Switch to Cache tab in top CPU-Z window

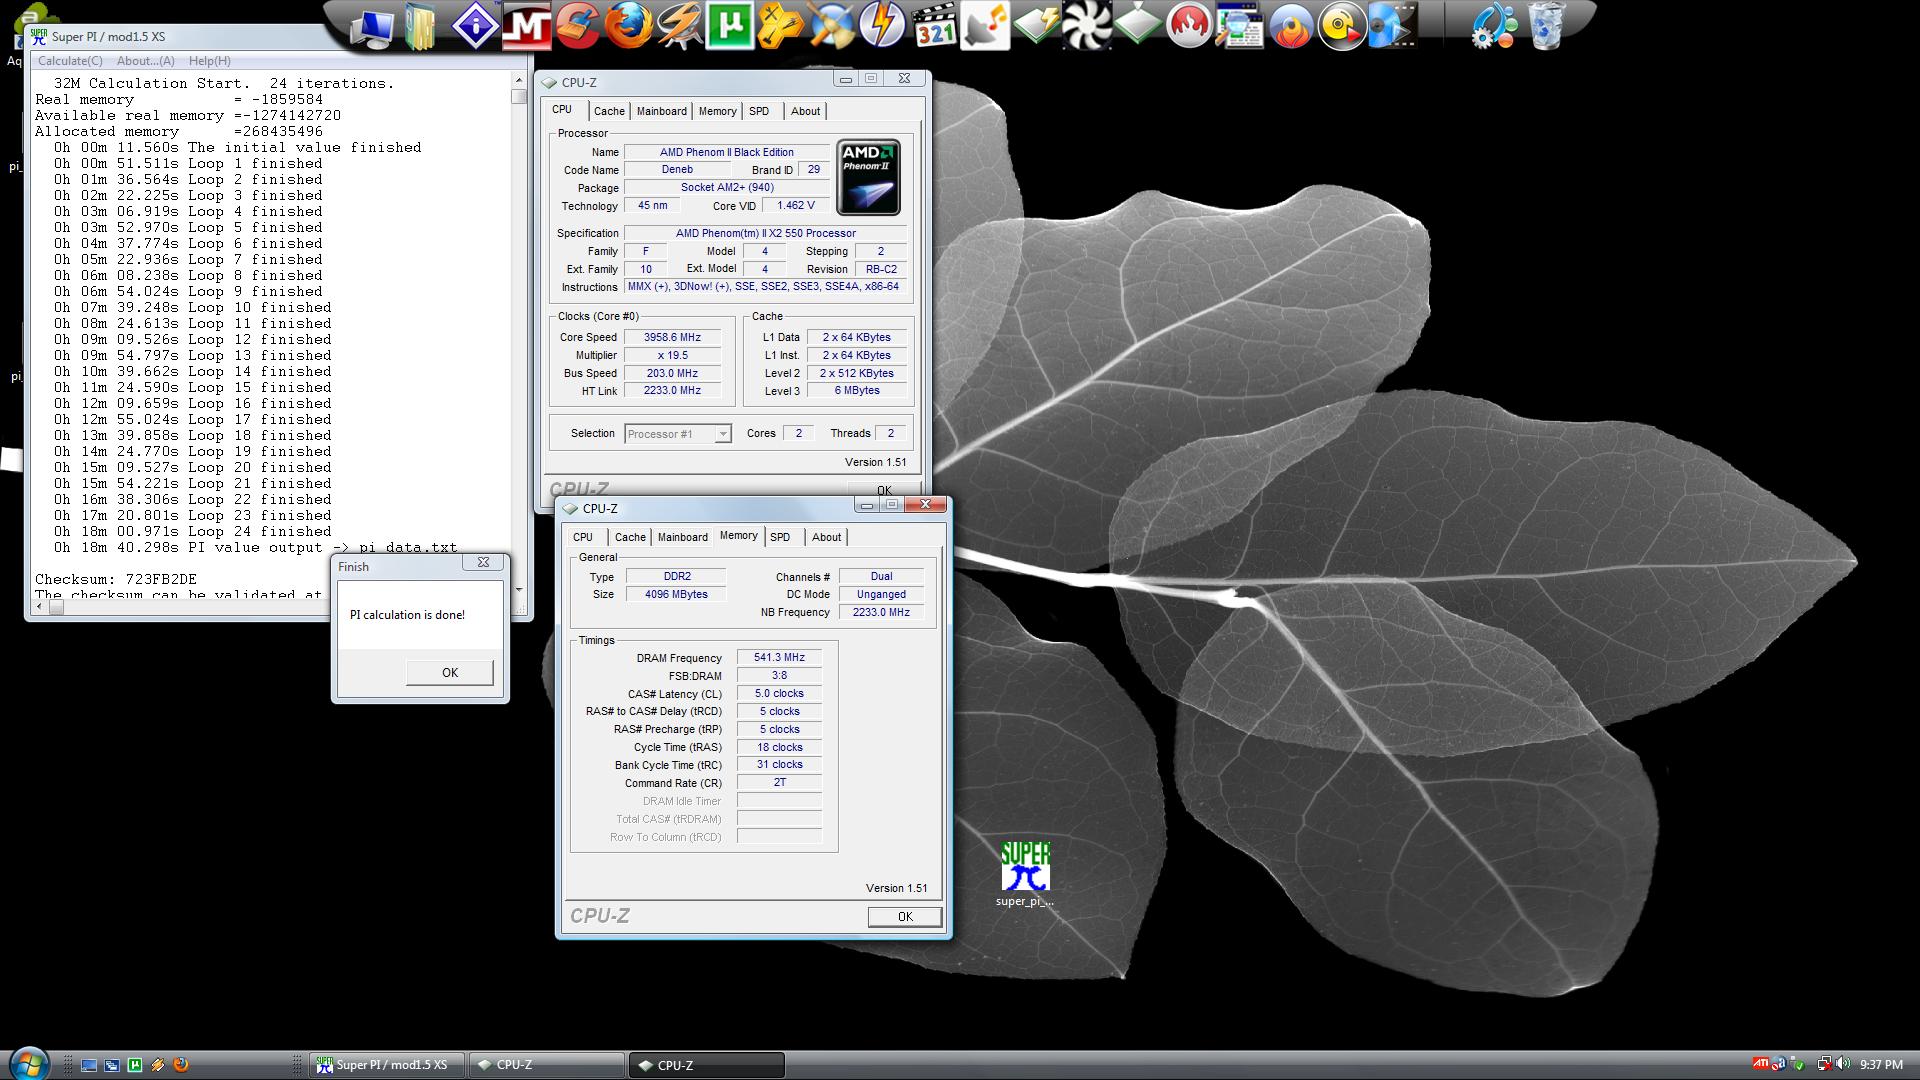click(609, 111)
